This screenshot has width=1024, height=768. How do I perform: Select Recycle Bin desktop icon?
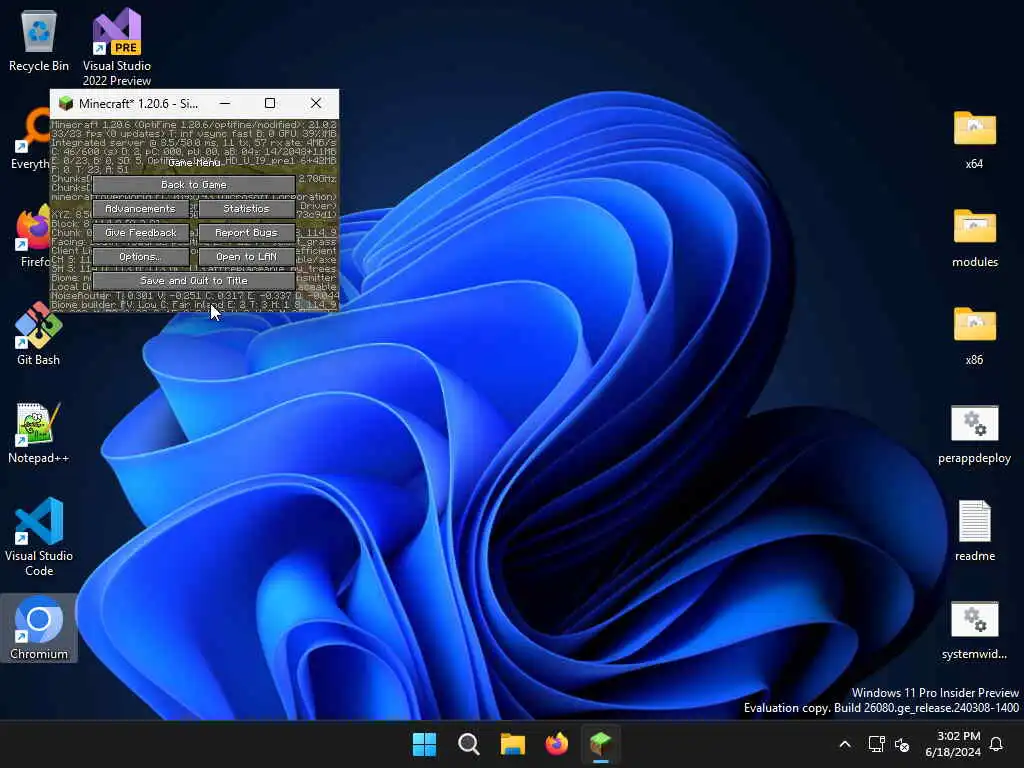pos(39,40)
